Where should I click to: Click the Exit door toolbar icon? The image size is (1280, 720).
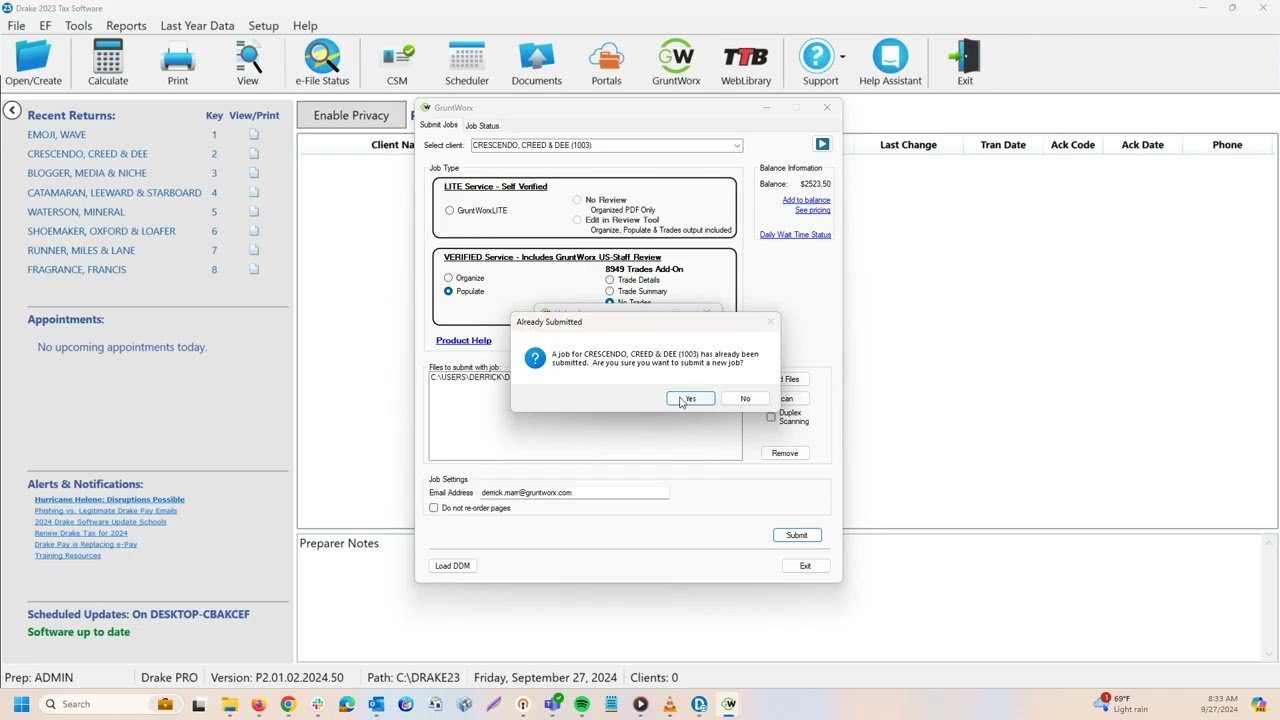point(965,62)
